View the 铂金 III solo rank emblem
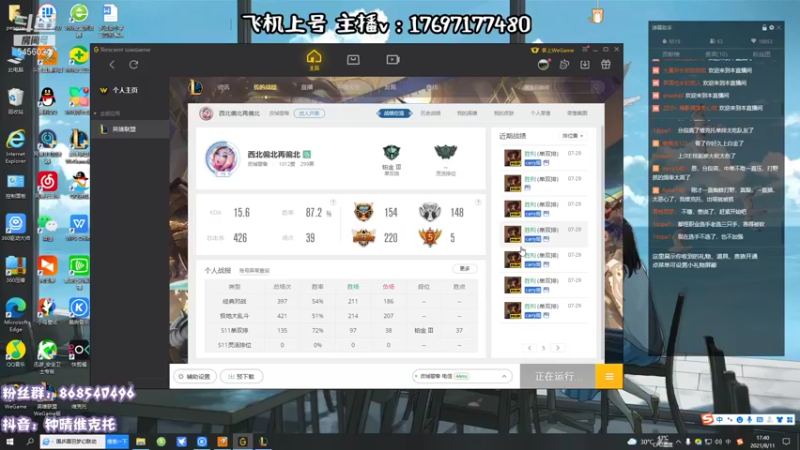 pyautogui.click(x=391, y=153)
